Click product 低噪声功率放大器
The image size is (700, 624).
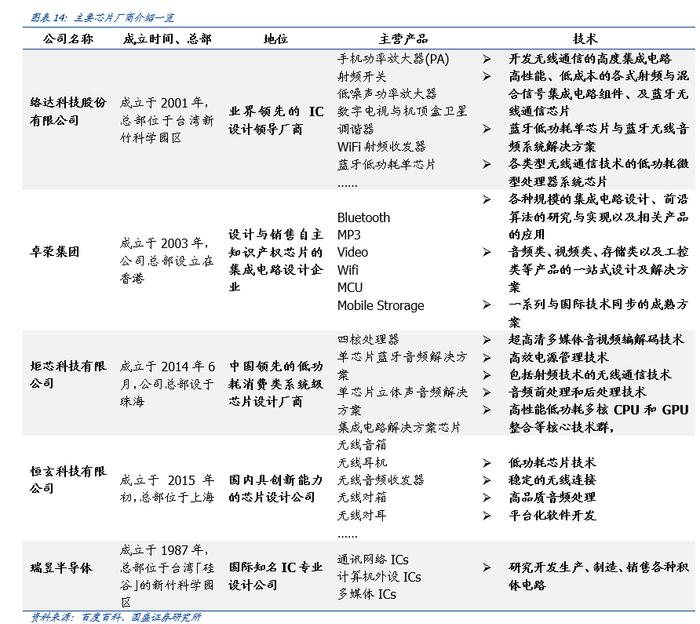coord(387,94)
